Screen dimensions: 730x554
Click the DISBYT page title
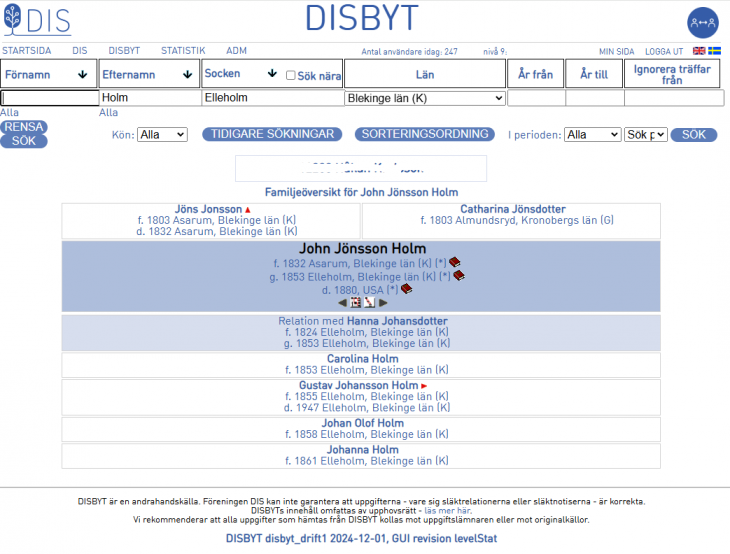tap(362, 19)
